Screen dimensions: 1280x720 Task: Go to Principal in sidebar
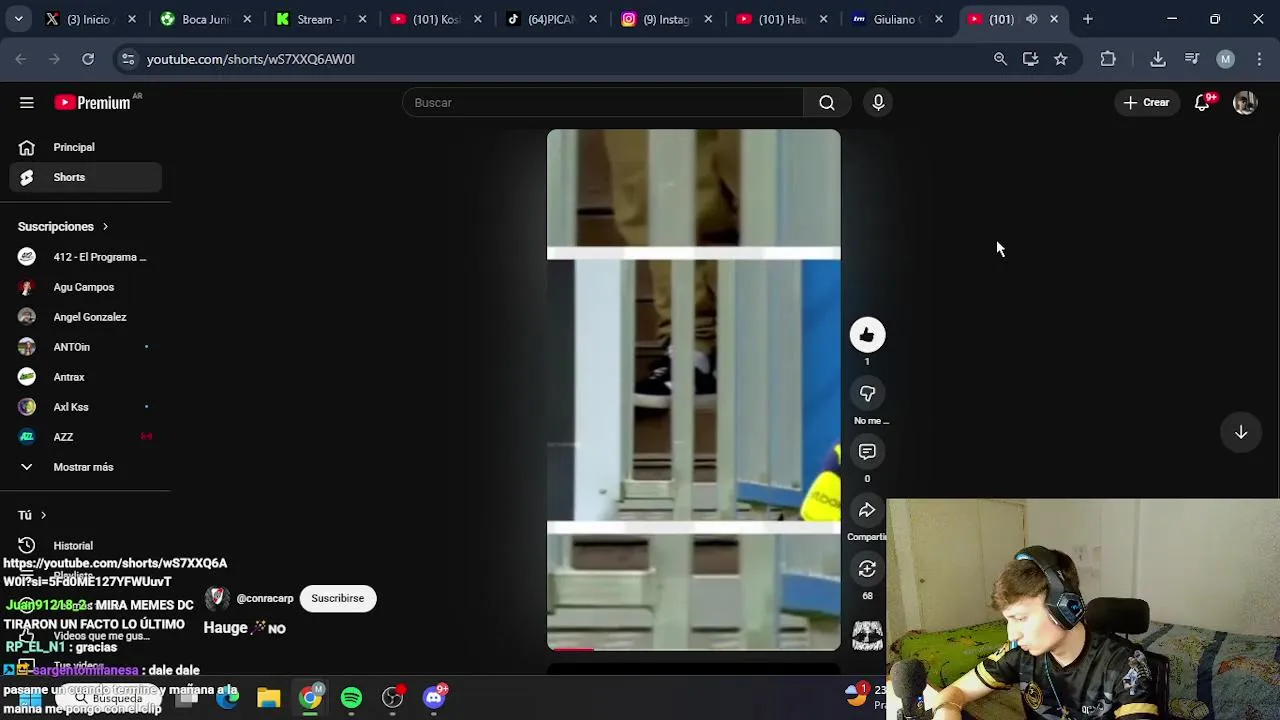(x=85, y=147)
